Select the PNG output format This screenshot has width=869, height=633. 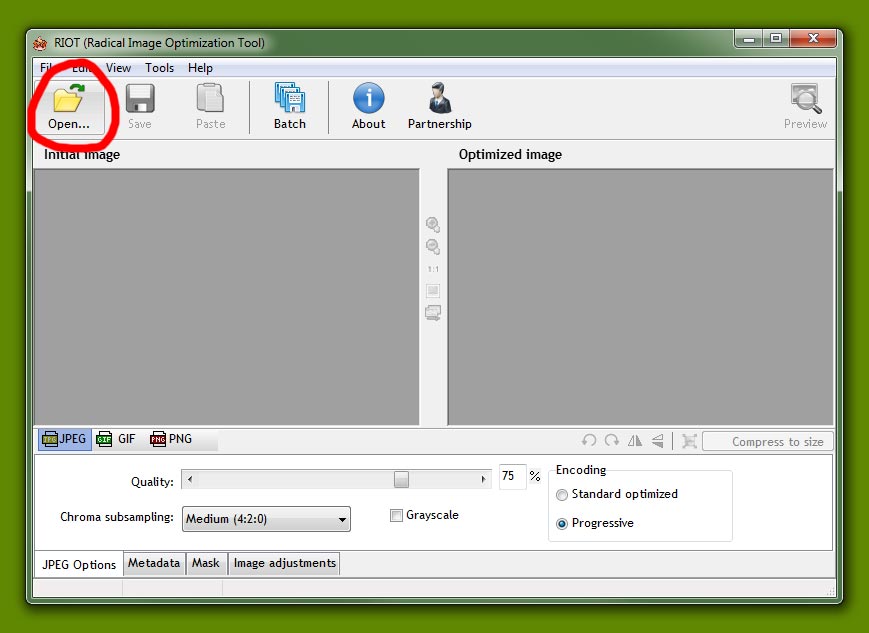171,439
